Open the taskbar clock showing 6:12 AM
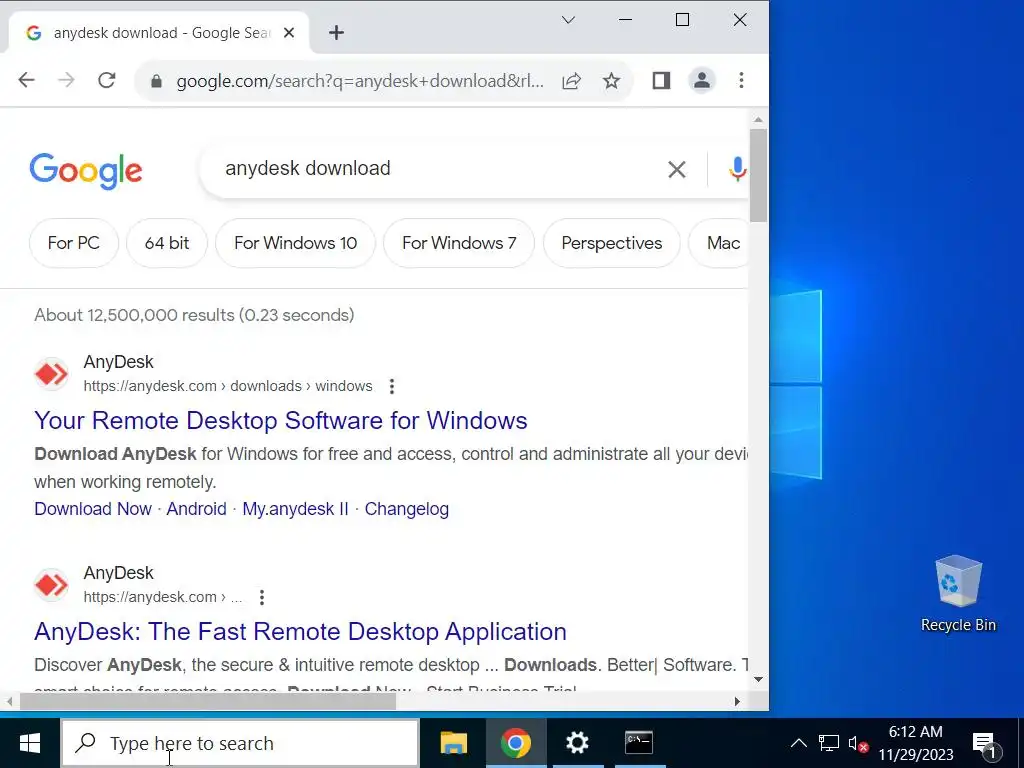This screenshot has width=1024, height=768. 916,743
